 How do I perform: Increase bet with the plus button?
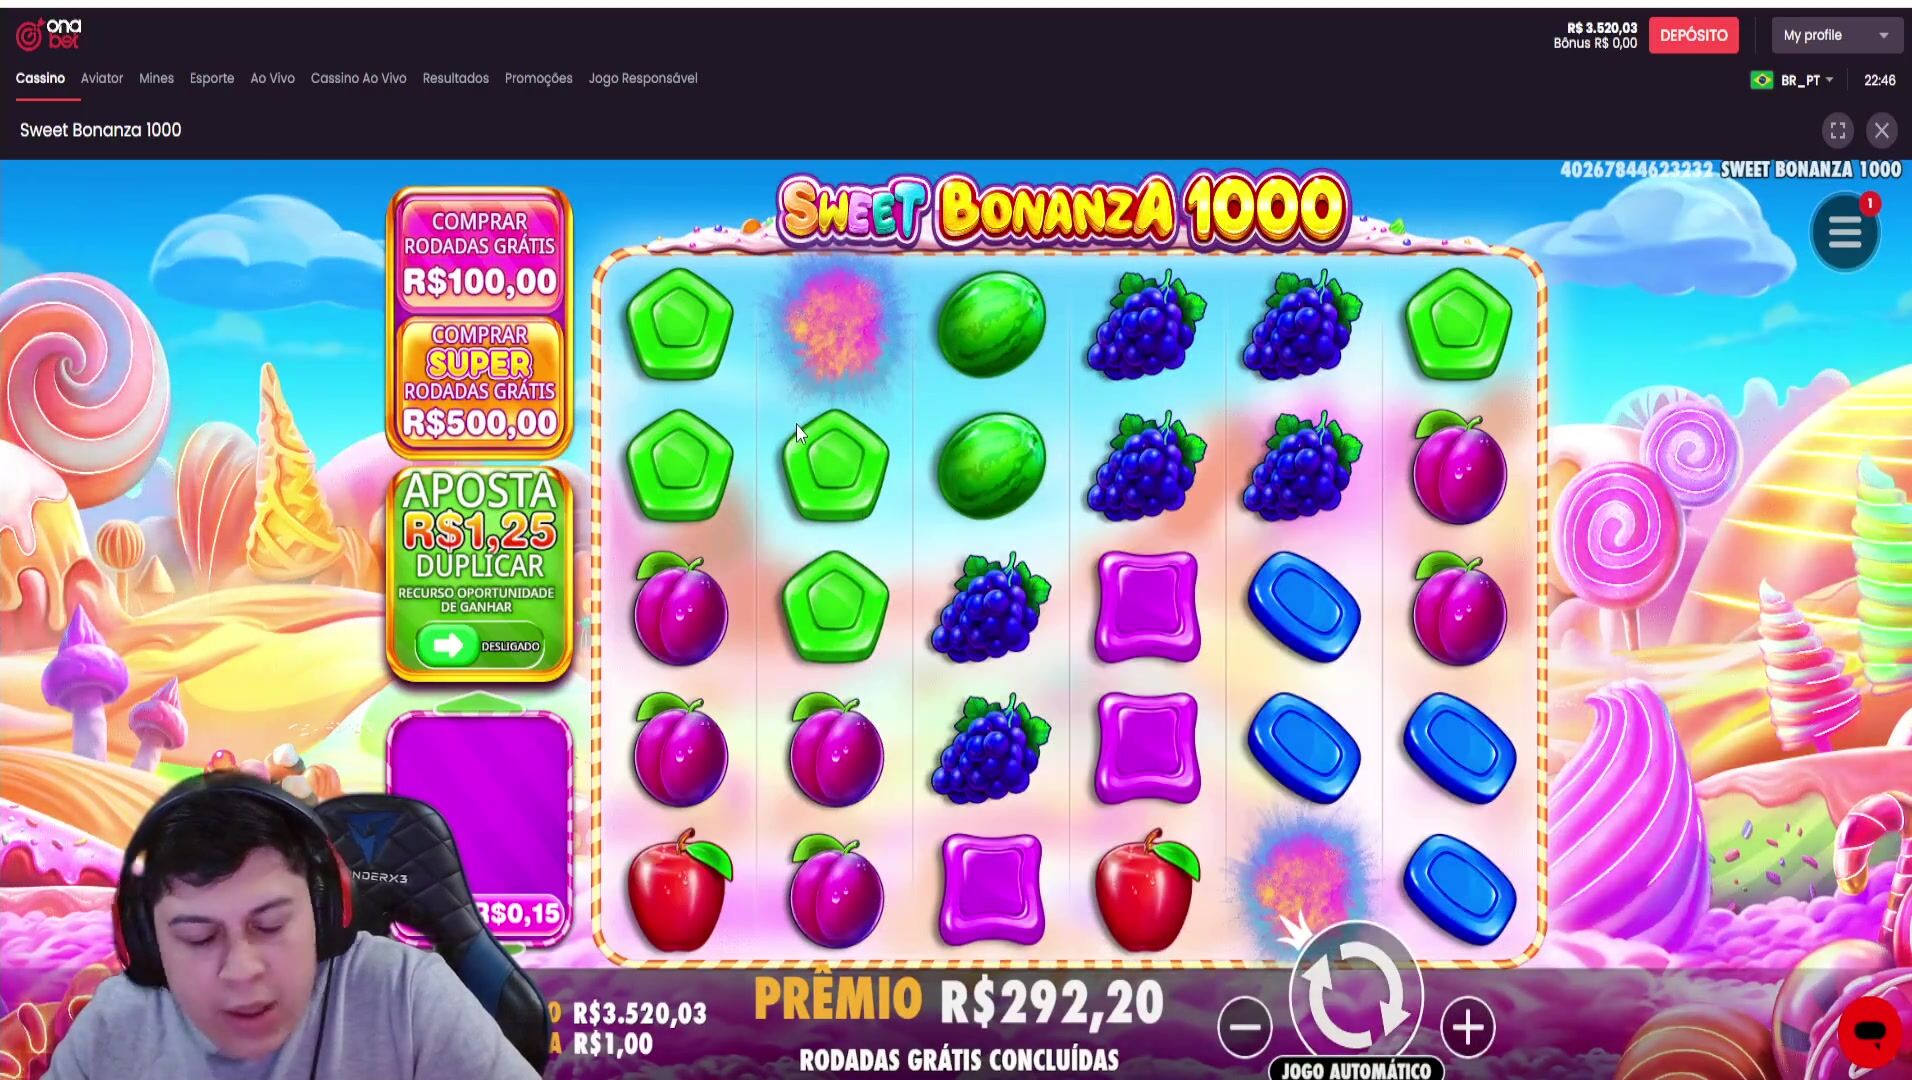[1468, 1027]
